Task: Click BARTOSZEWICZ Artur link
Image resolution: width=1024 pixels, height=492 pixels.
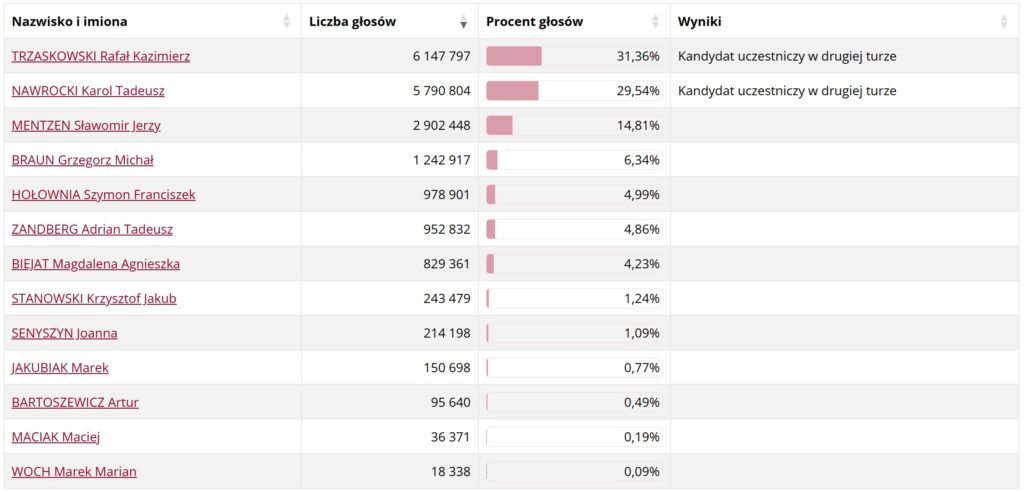Action: 75,402
